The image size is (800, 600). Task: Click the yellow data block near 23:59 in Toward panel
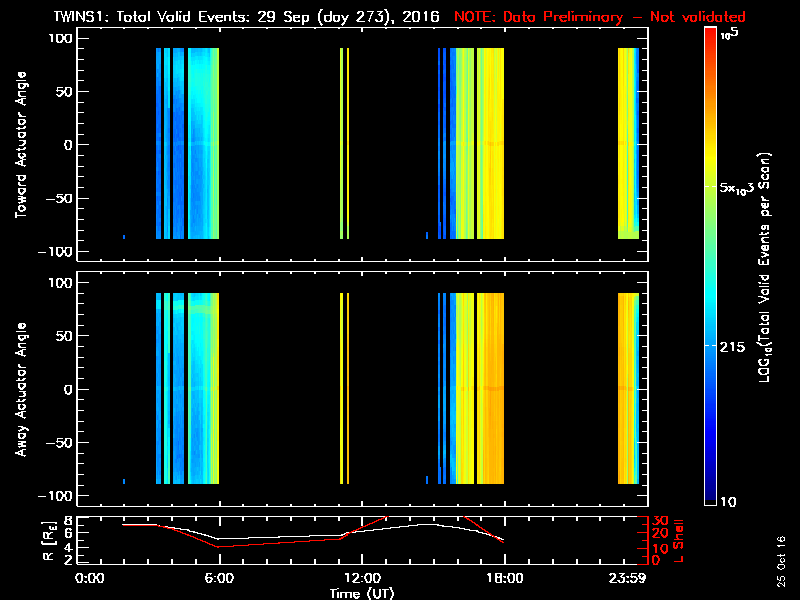(627, 143)
